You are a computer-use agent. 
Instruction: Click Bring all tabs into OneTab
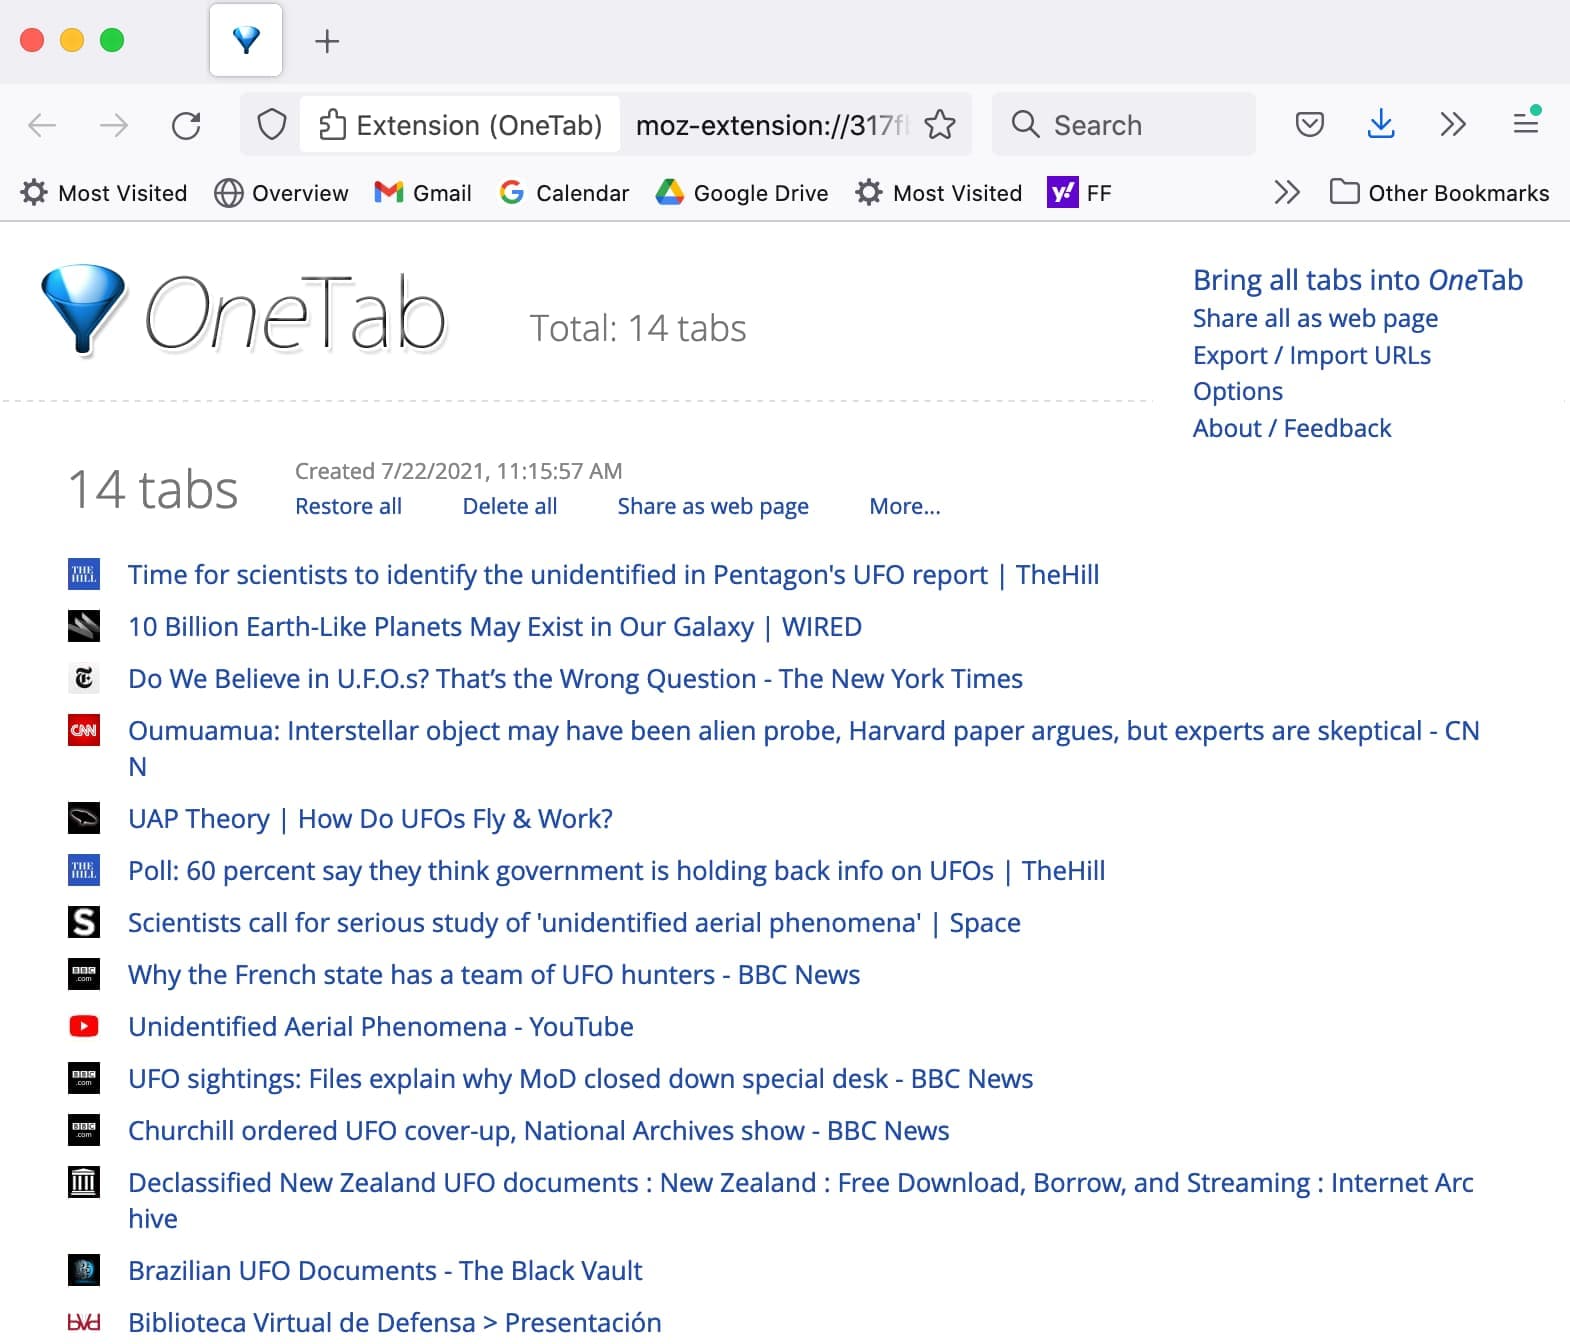(x=1358, y=280)
